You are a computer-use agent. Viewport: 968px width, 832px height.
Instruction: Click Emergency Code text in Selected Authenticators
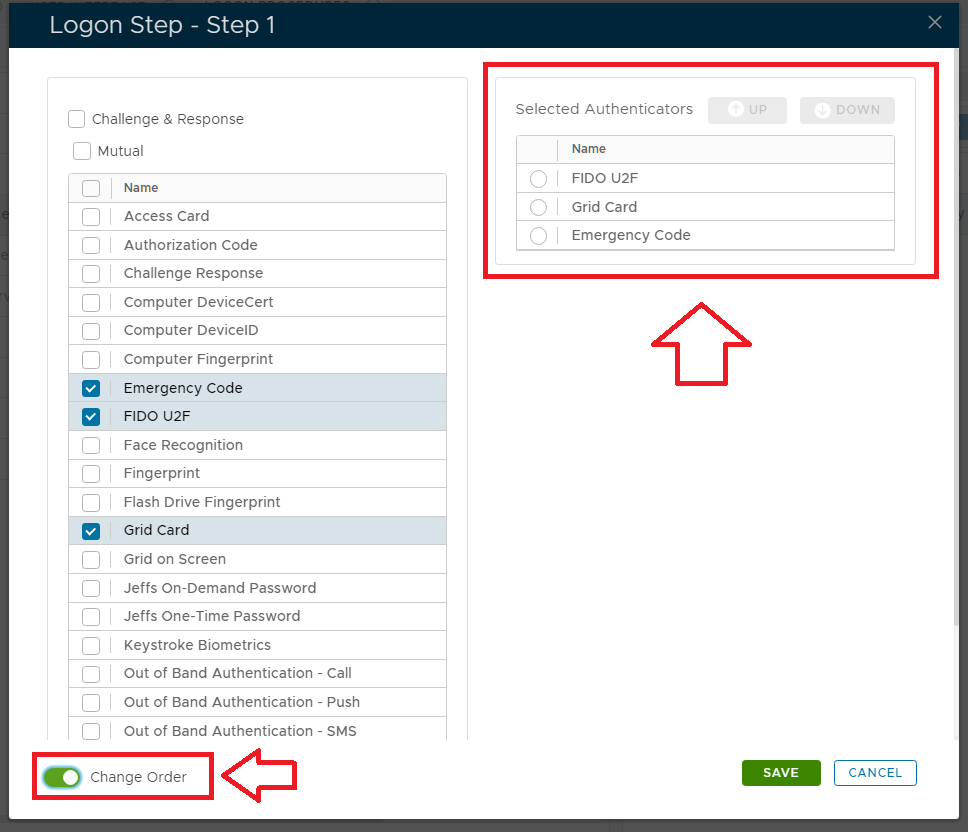pyautogui.click(x=631, y=235)
